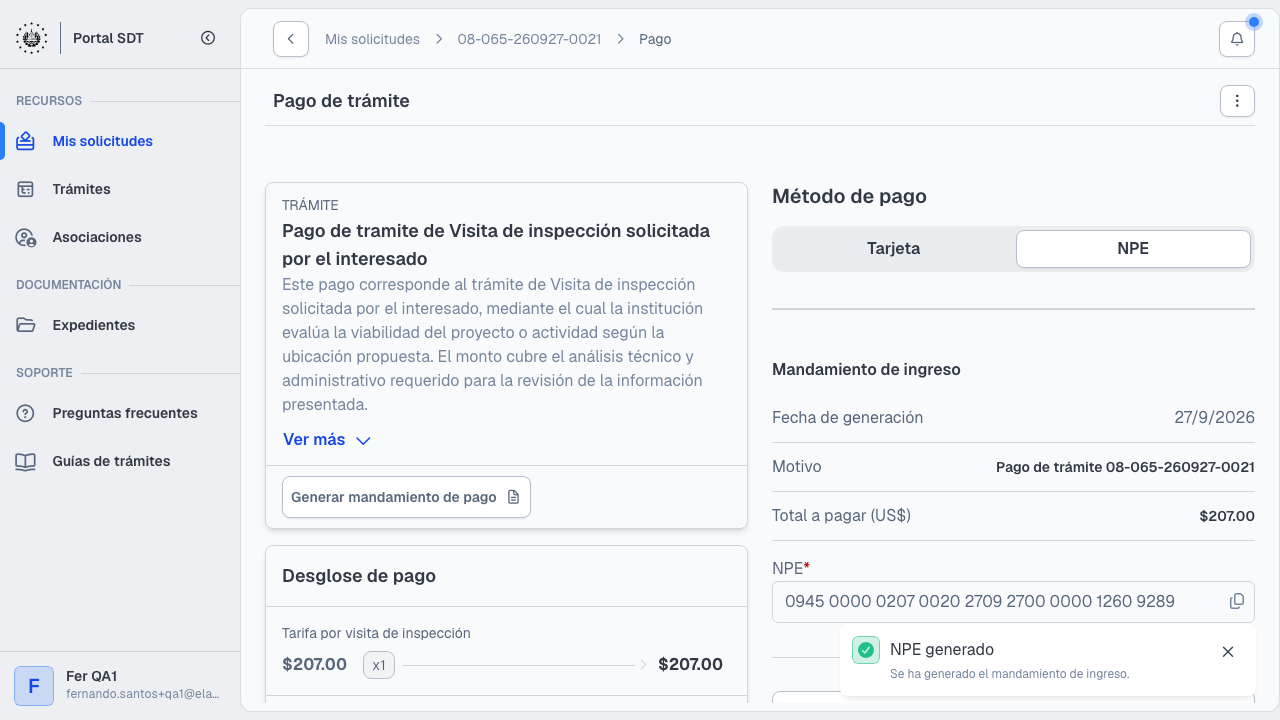Open breadcrumb 08-065-260927-0021

(x=529, y=39)
